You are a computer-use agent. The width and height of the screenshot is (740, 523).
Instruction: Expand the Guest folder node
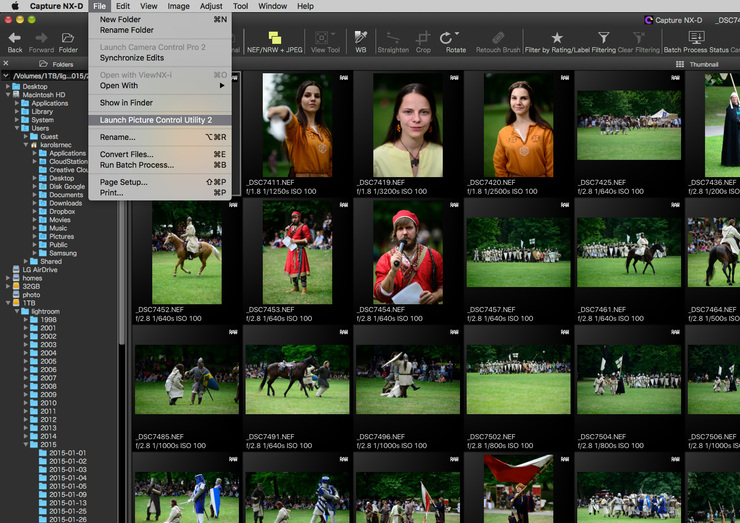pos(25,136)
